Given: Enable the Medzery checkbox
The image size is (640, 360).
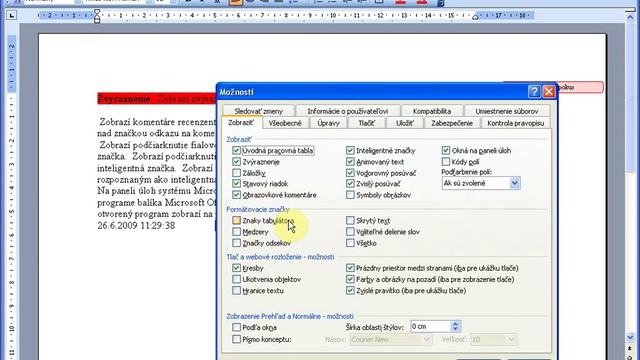Looking at the screenshot, I should [x=236, y=232].
